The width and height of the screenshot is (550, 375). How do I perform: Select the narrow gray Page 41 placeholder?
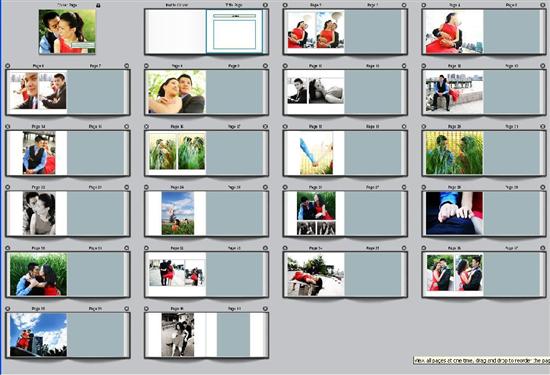[x=233, y=335]
